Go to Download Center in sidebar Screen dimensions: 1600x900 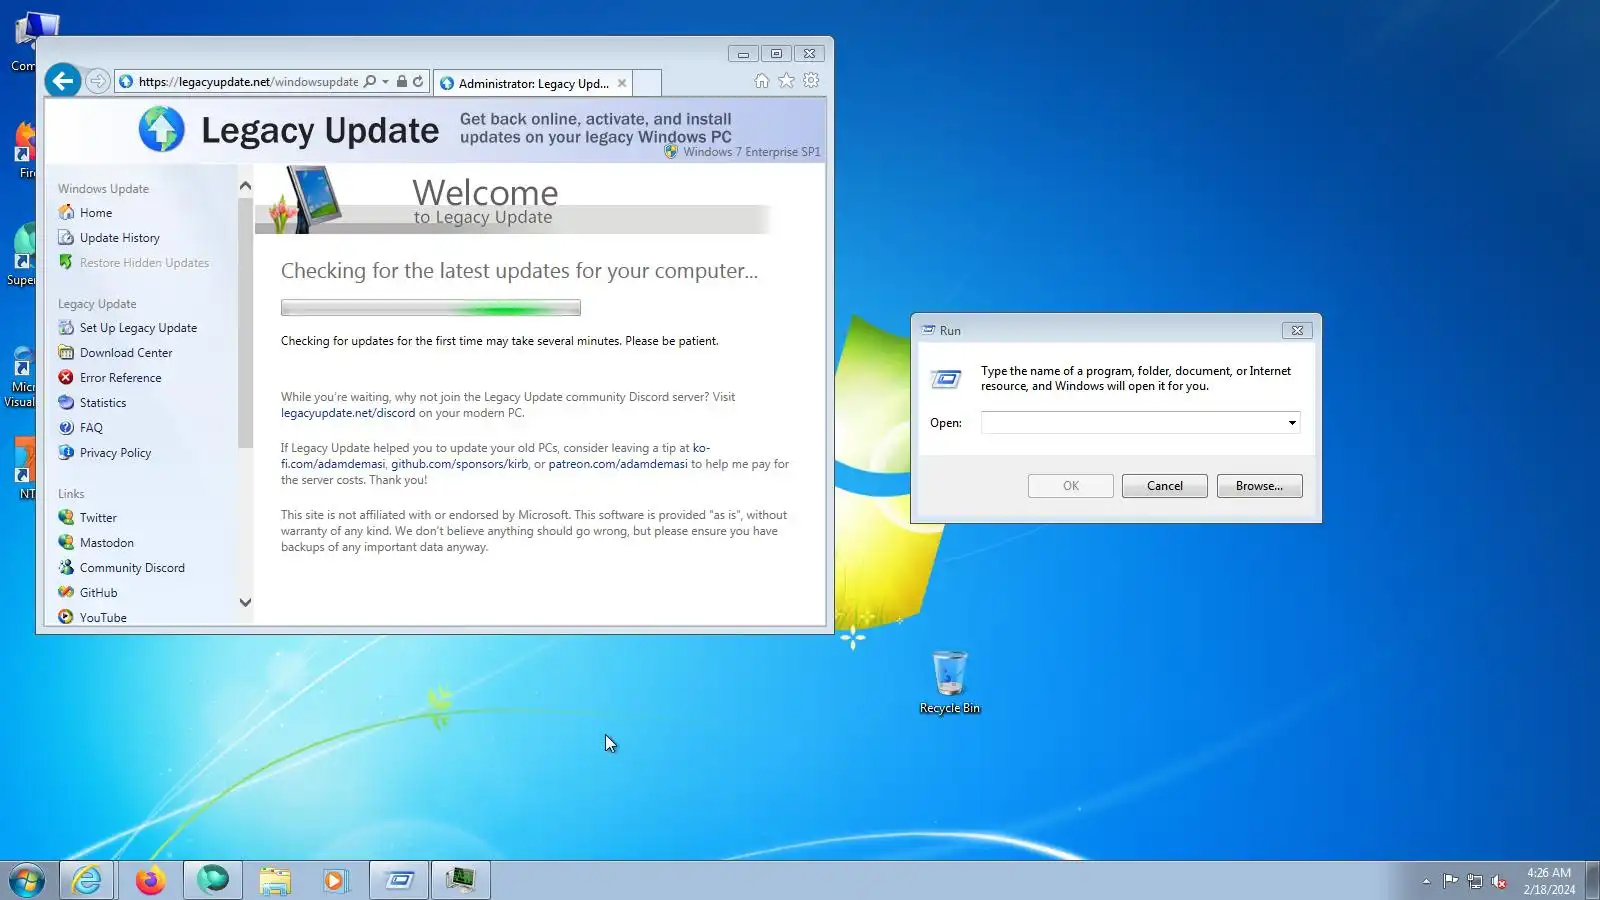pos(126,353)
